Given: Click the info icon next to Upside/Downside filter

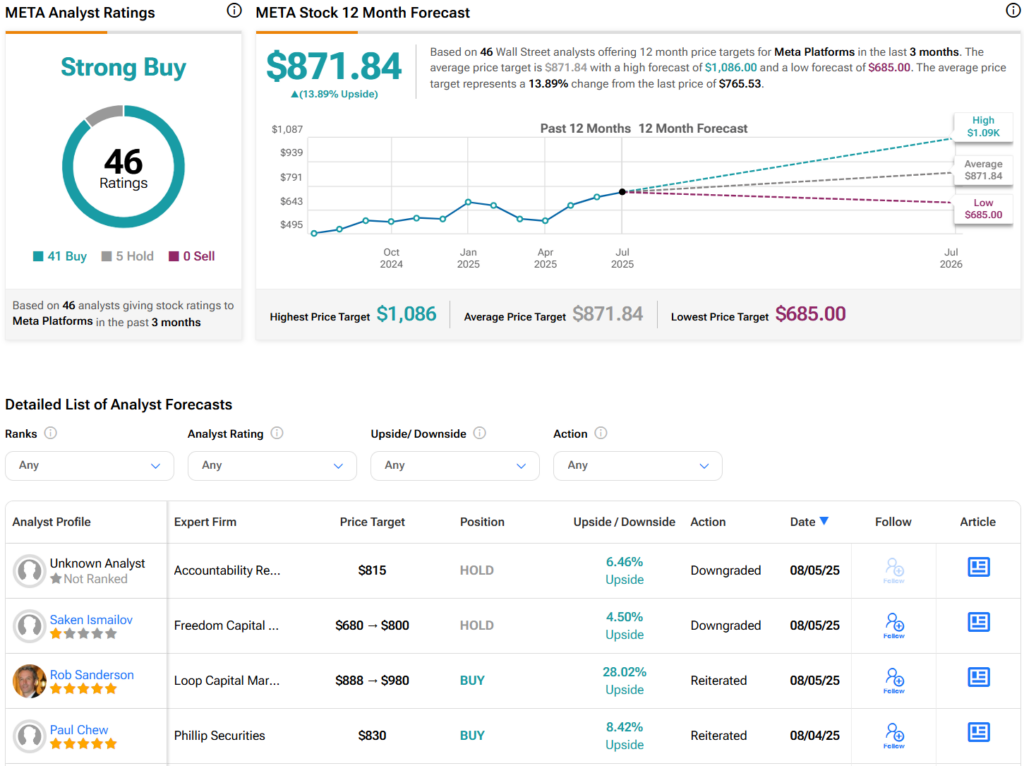Looking at the screenshot, I should click(x=479, y=433).
